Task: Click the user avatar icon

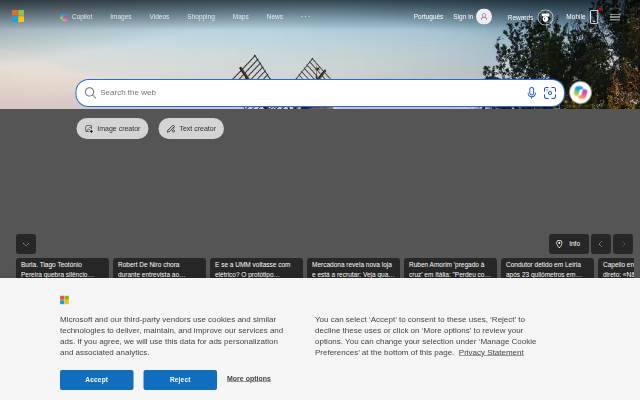Action: (484, 17)
